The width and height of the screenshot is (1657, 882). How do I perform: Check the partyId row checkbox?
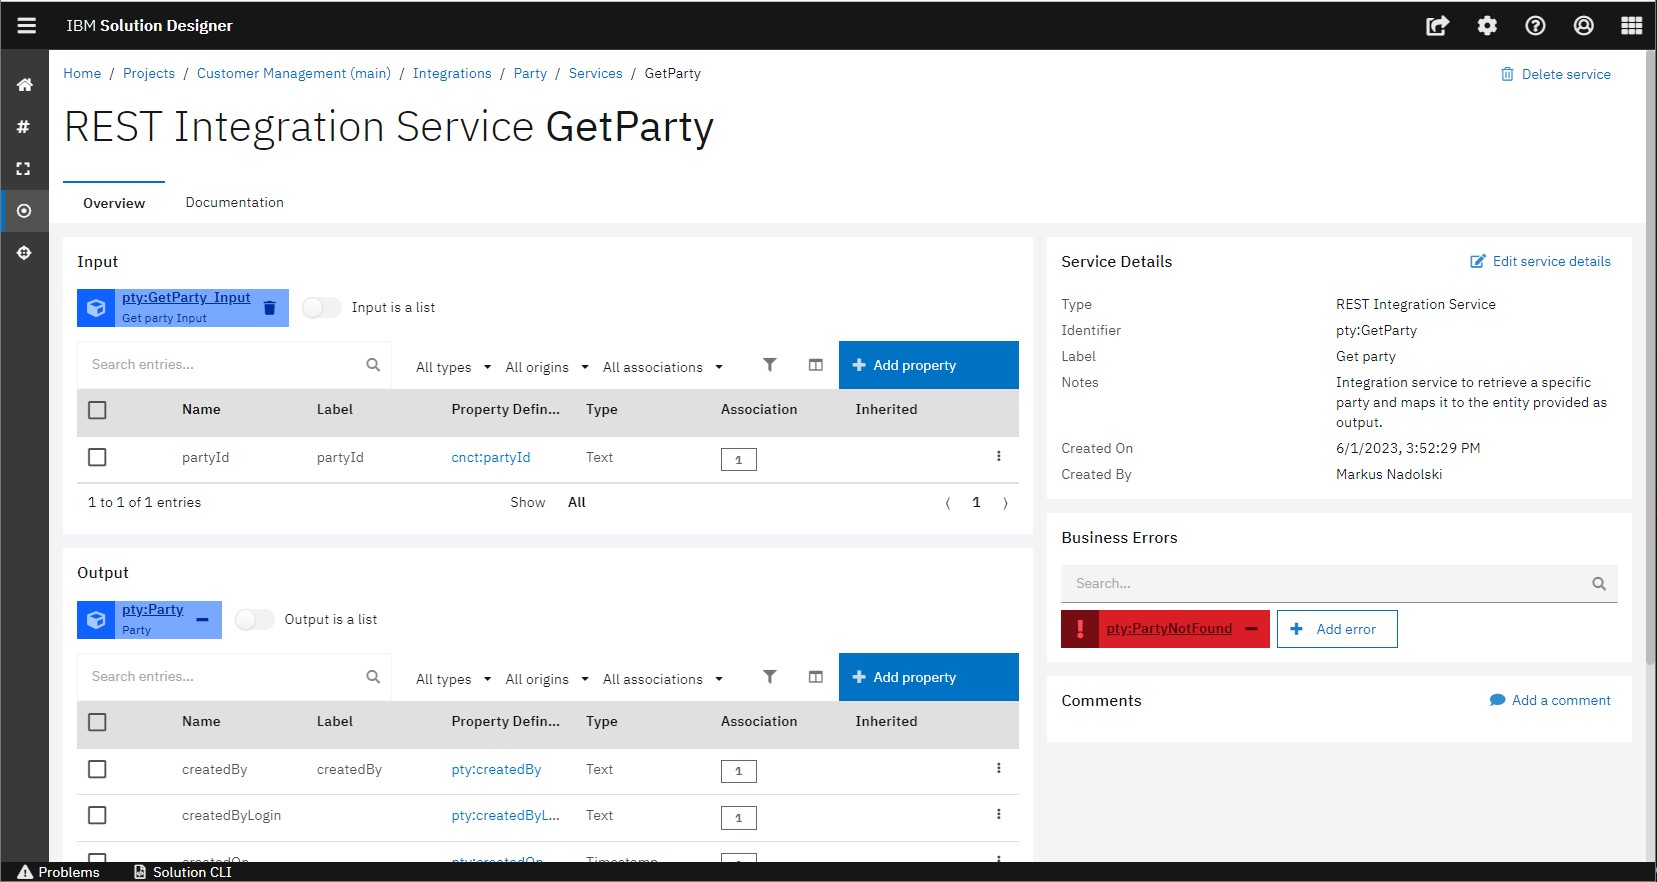[x=97, y=457]
